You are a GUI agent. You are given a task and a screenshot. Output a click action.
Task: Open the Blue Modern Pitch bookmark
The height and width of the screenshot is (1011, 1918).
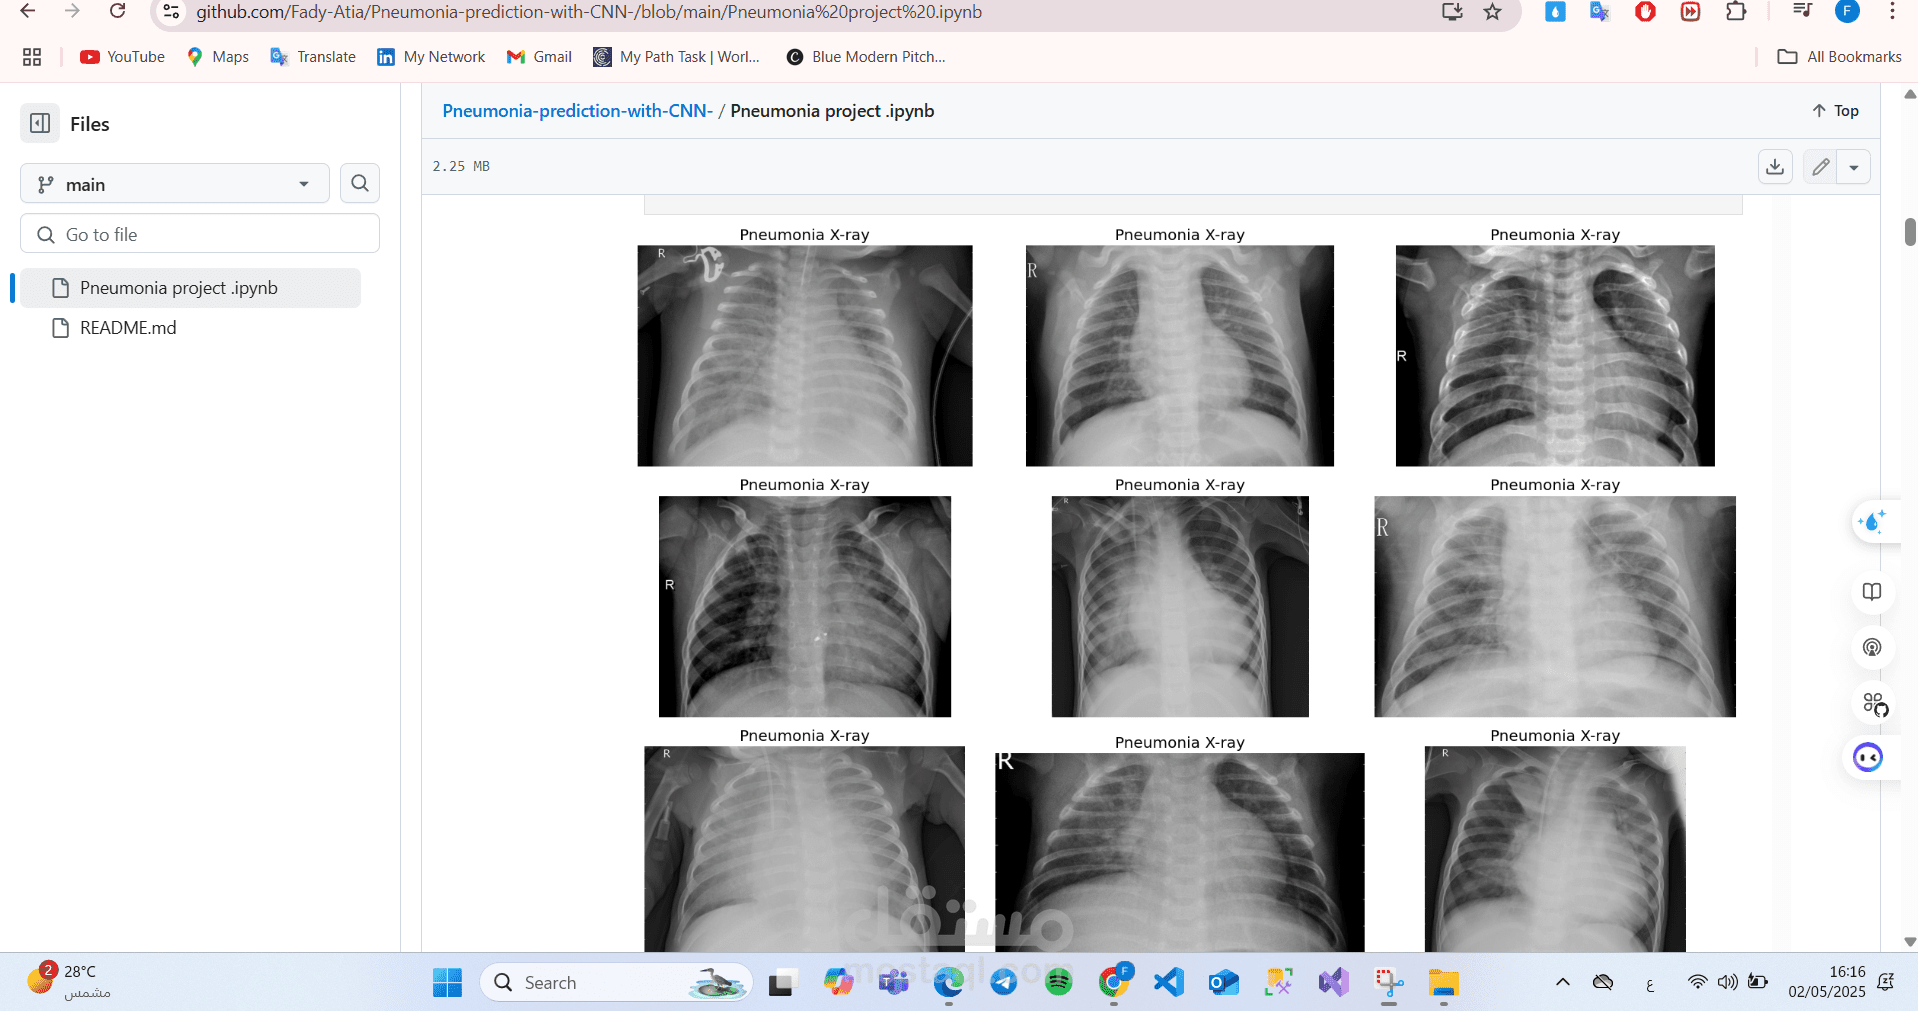coord(866,57)
